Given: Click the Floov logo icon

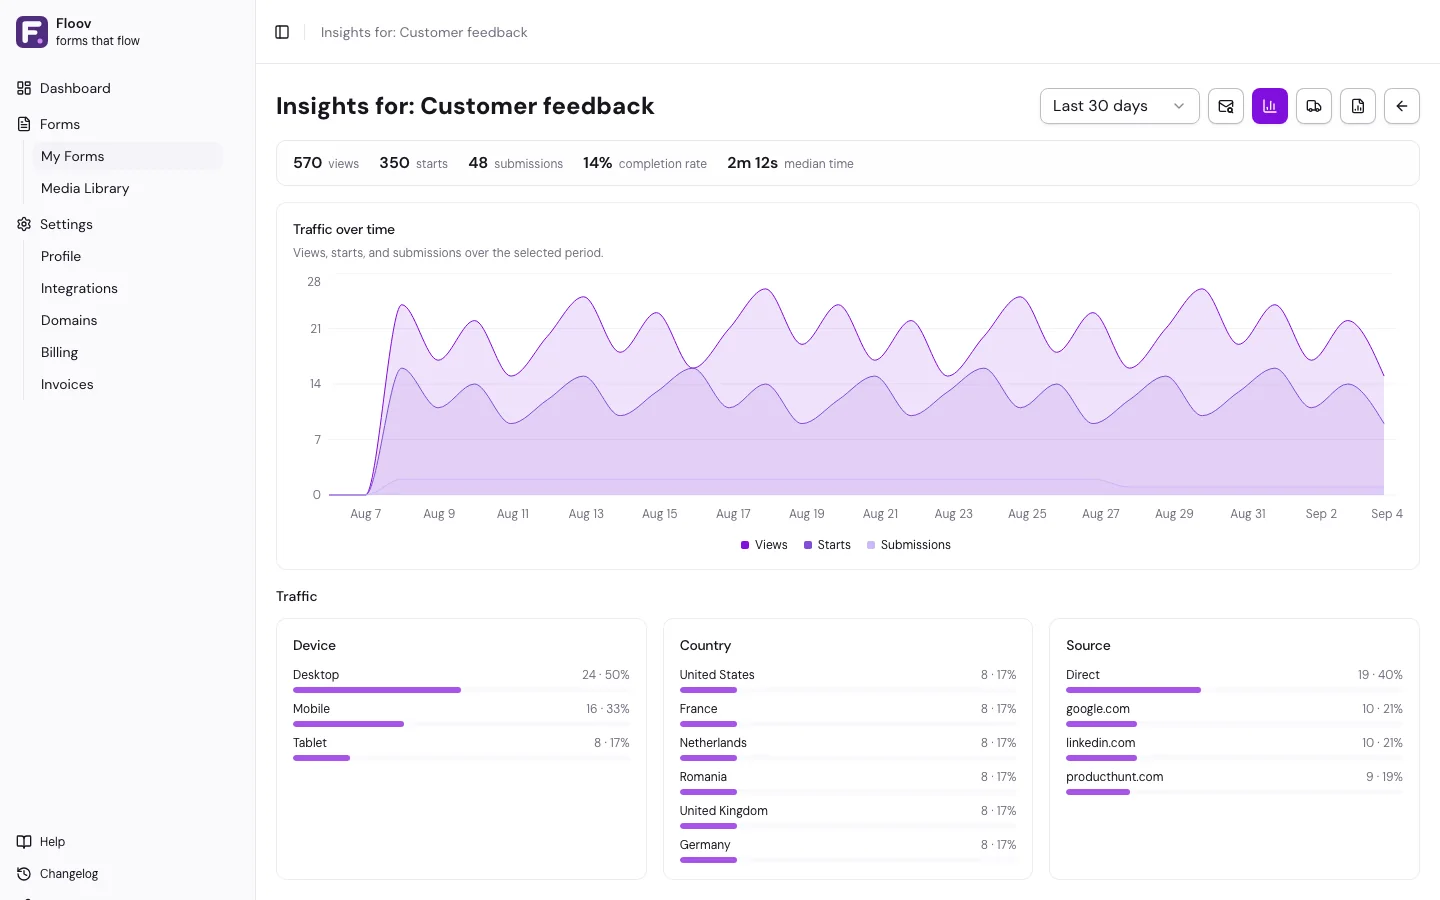Looking at the screenshot, I should pyautogui.click(x=32, y=32).
